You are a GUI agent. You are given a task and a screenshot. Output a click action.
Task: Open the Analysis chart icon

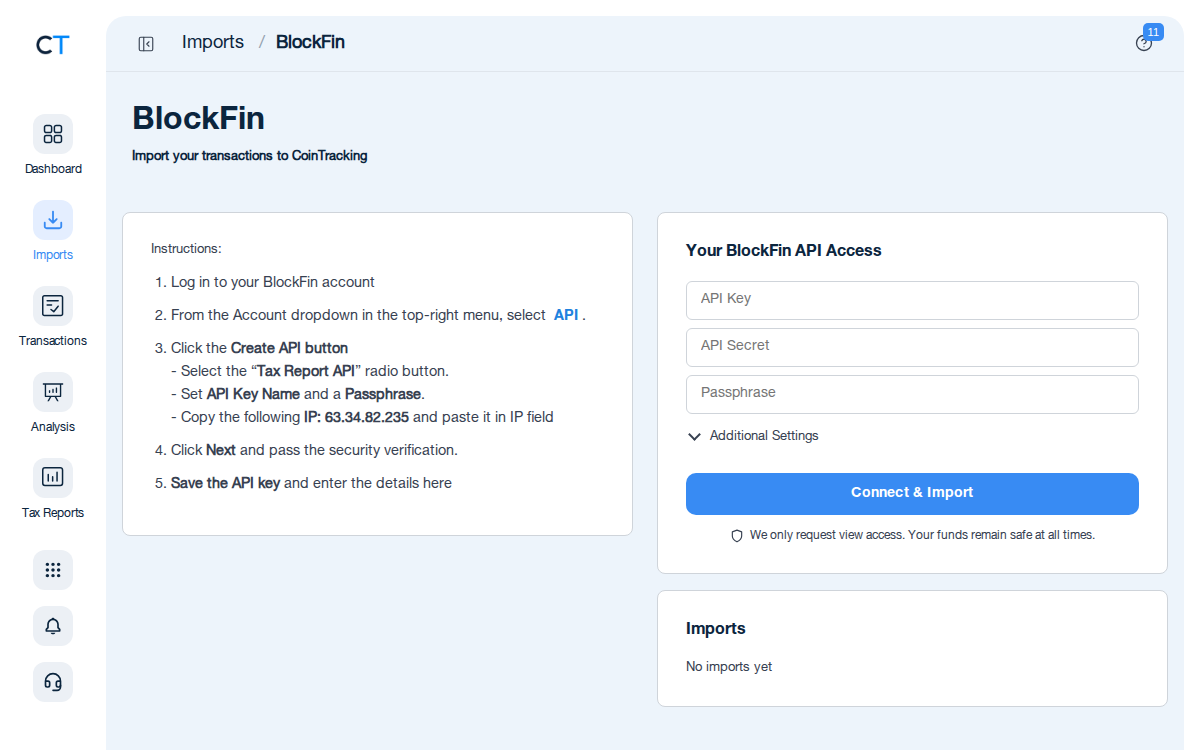(53, 392)
